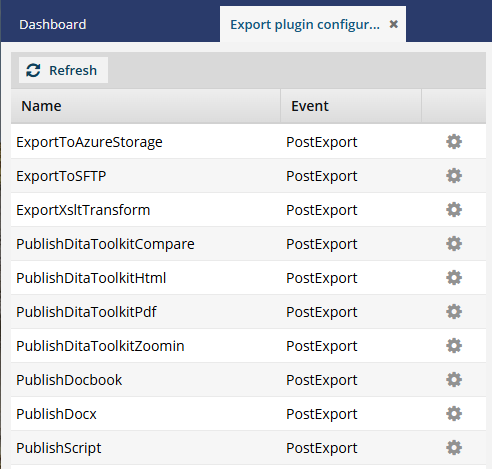Select the PublishDitaToolkitPdf name cell
Viewport: 492px width, 469px height.
click(146, 312)
